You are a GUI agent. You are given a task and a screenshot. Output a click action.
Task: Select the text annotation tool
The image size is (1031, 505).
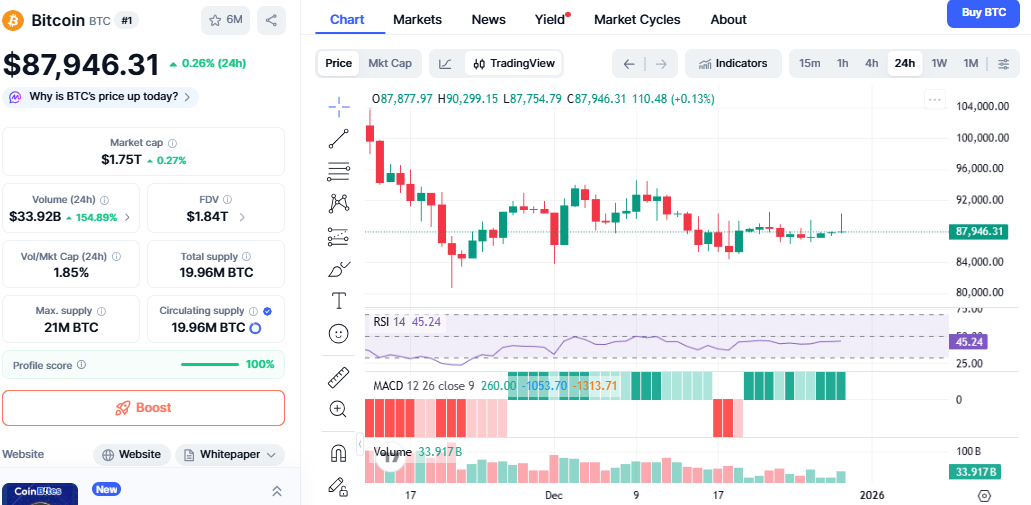pyautogui.click(x=339, y=300)
